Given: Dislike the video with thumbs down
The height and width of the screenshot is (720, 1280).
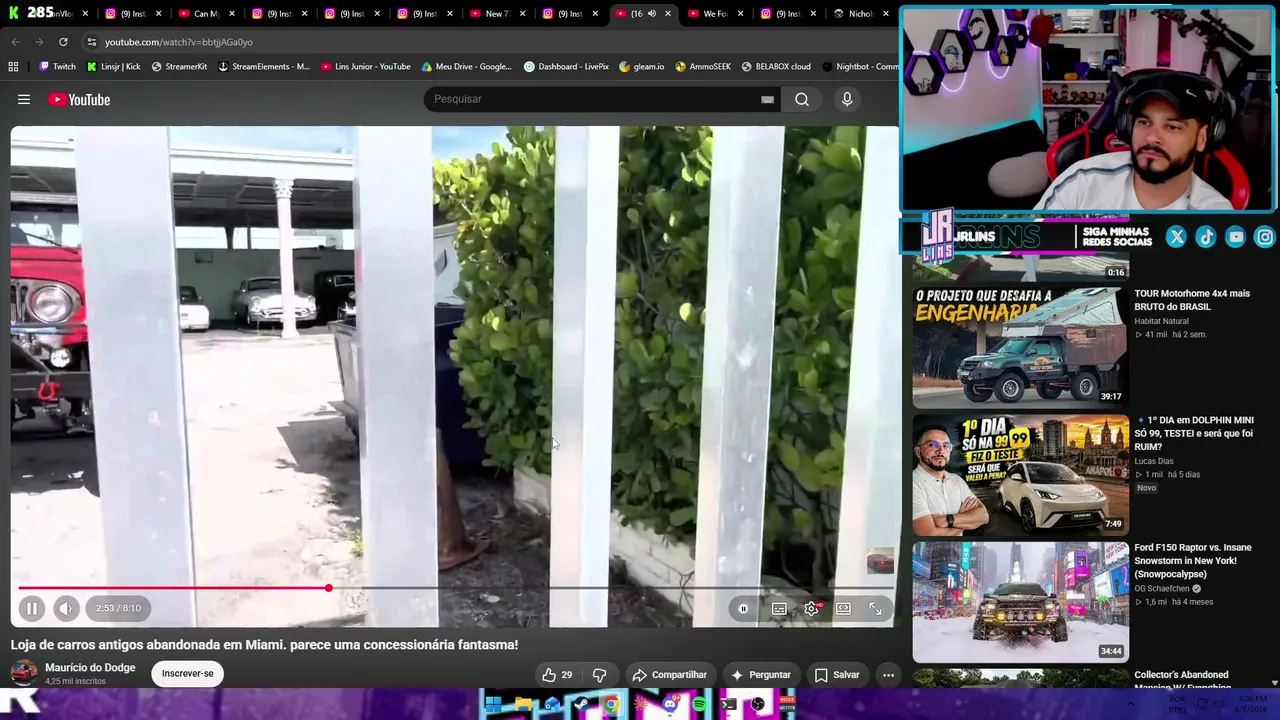Looking at the screenshot, I should pyautogui.click(x=600, y=675).
